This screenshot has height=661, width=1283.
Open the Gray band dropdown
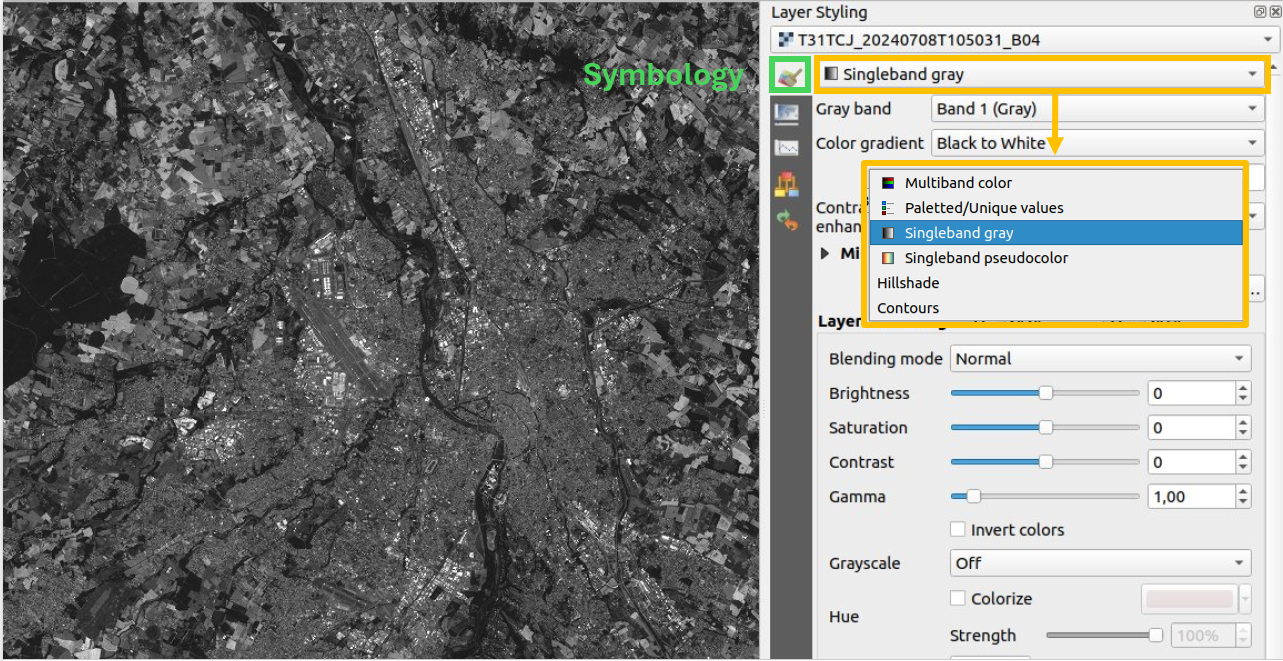click(1097, 109)
